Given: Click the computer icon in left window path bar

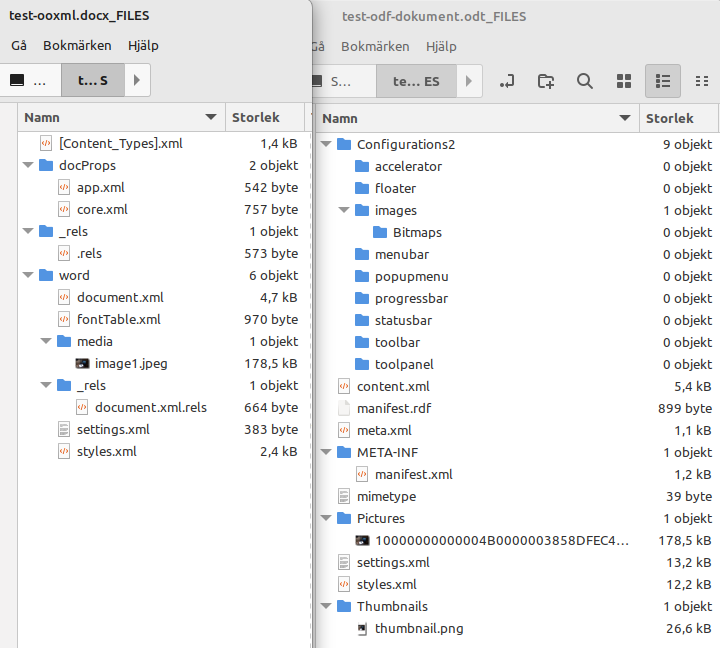Looking at the screenshot, I should coord(17,80).
